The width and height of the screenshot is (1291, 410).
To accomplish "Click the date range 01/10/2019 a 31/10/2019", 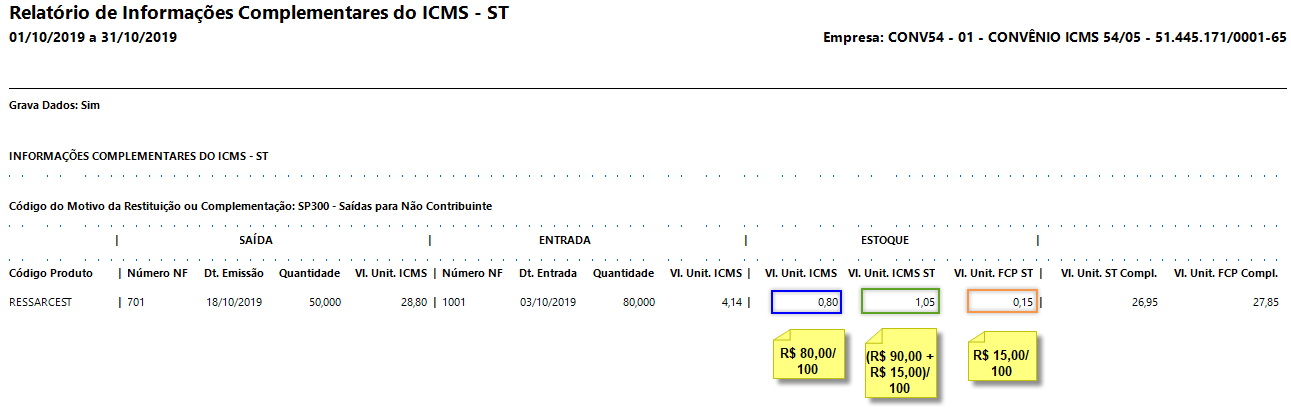I will point(92,37).
